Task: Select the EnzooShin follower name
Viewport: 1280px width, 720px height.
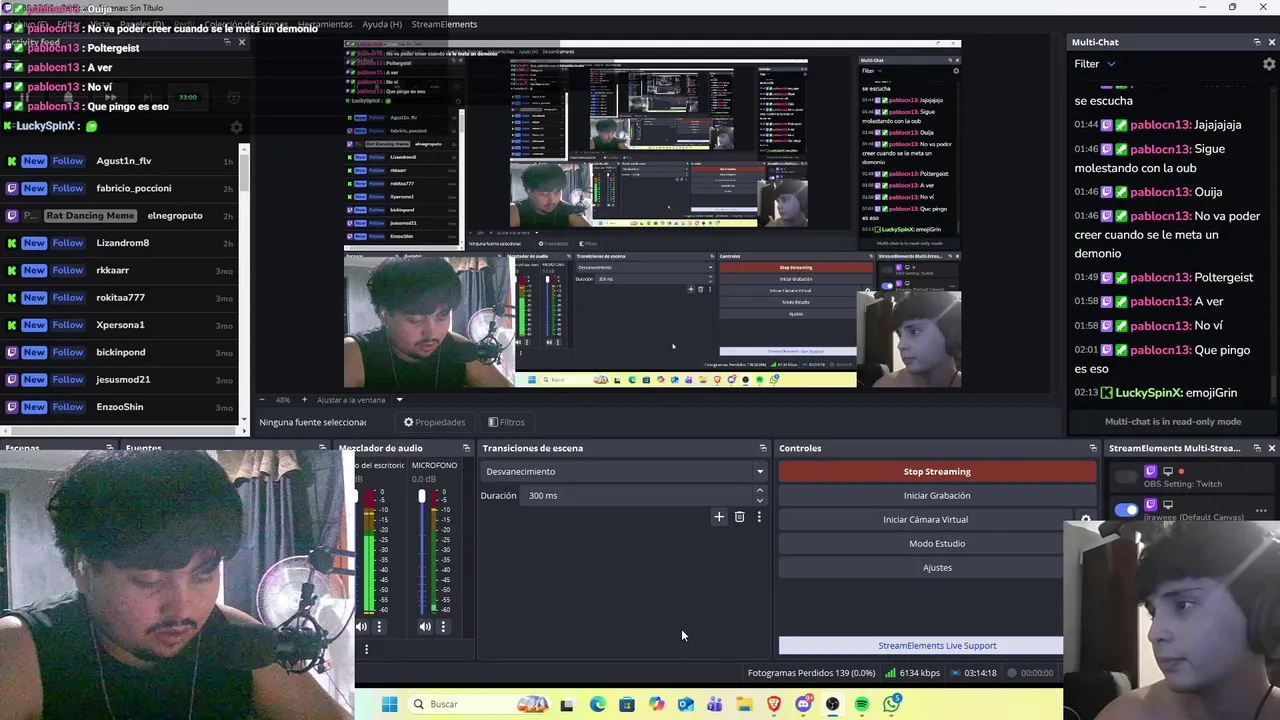Action: (120, 407)
